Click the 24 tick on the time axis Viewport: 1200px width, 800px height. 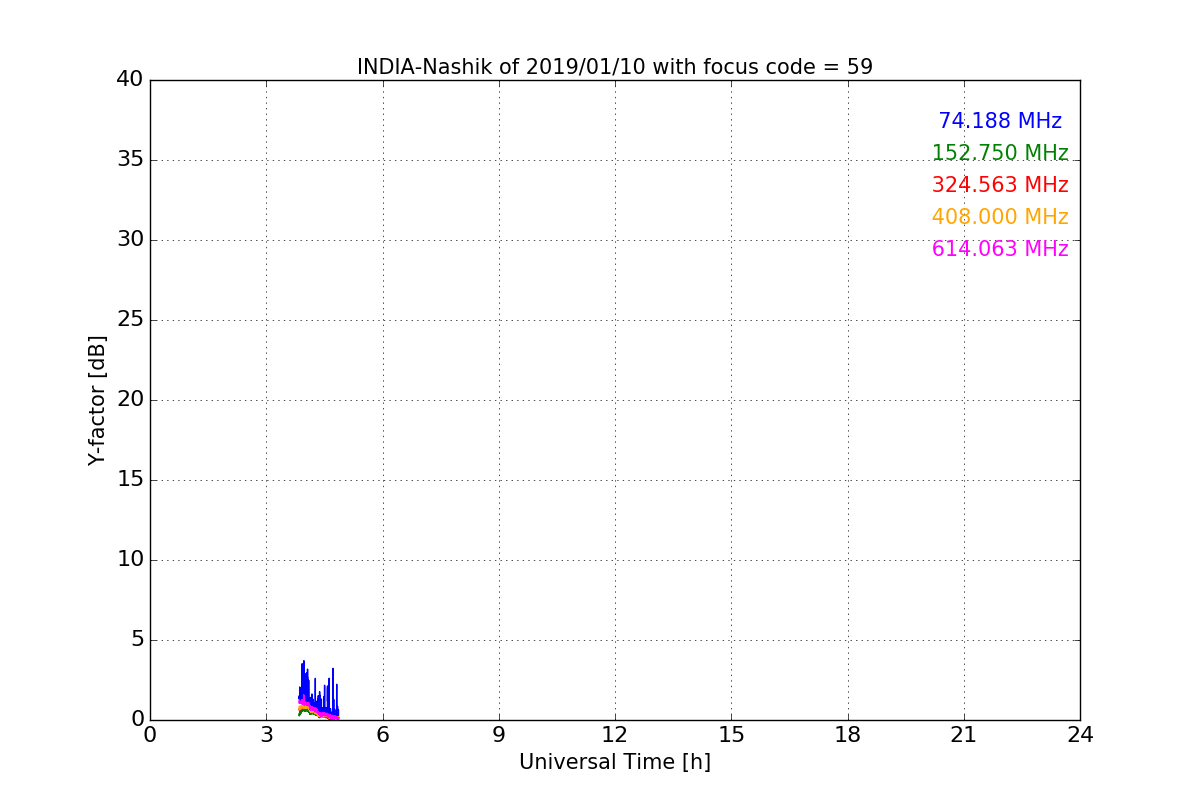click(x=1080, y=734)
